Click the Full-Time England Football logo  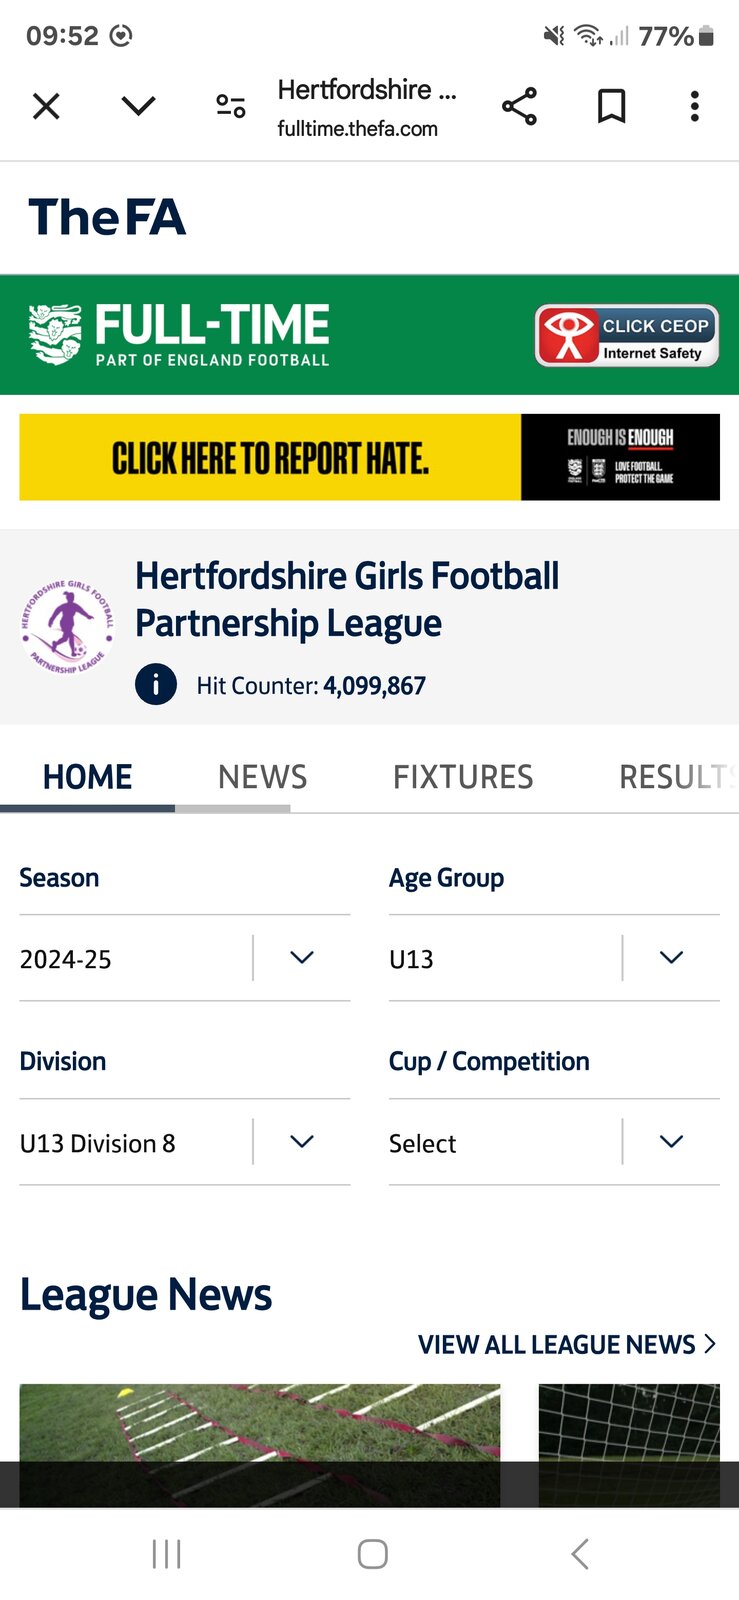tap(180, 334)
